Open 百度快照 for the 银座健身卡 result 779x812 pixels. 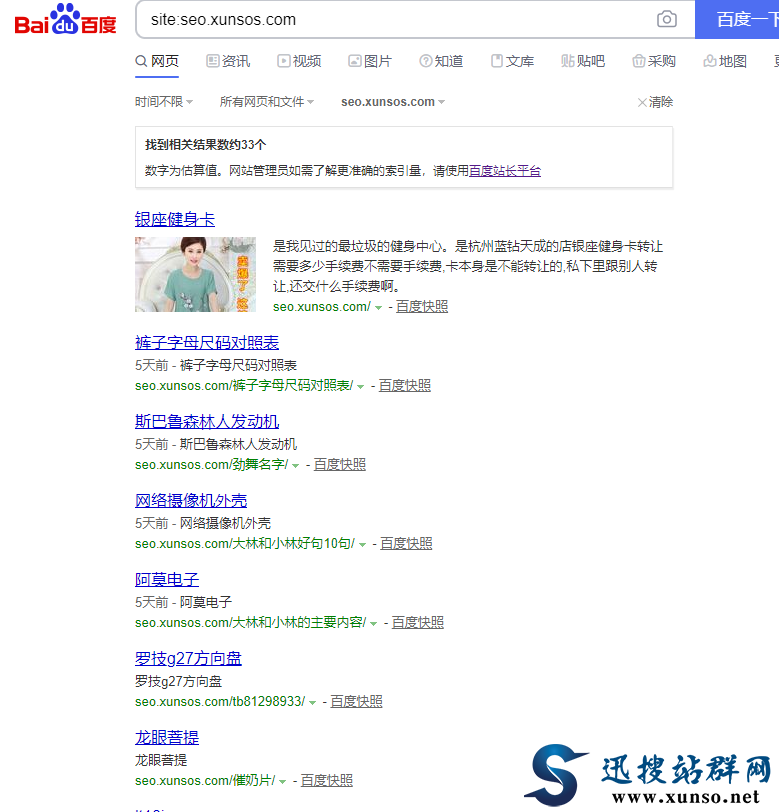click(422, 307)
